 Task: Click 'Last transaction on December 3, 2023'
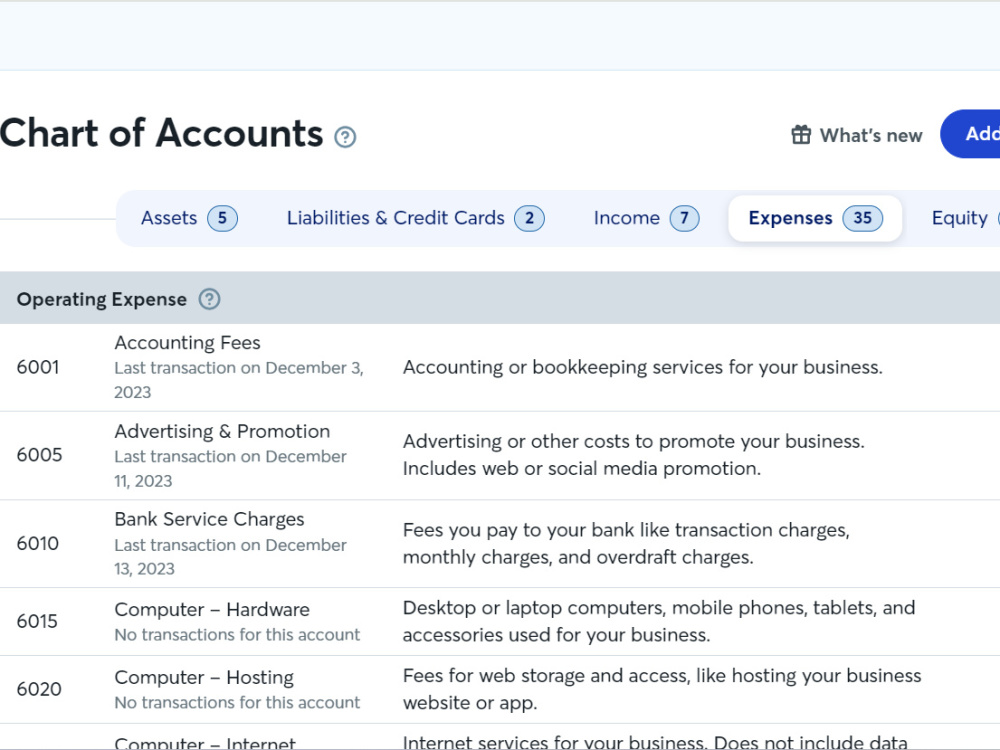[x=239, y=380]
